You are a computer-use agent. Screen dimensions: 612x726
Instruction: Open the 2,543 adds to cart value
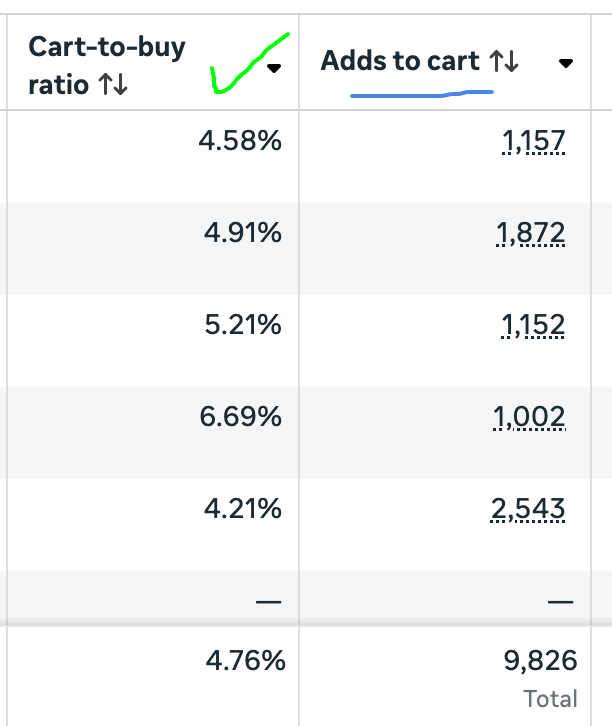(x=528, y=510)
